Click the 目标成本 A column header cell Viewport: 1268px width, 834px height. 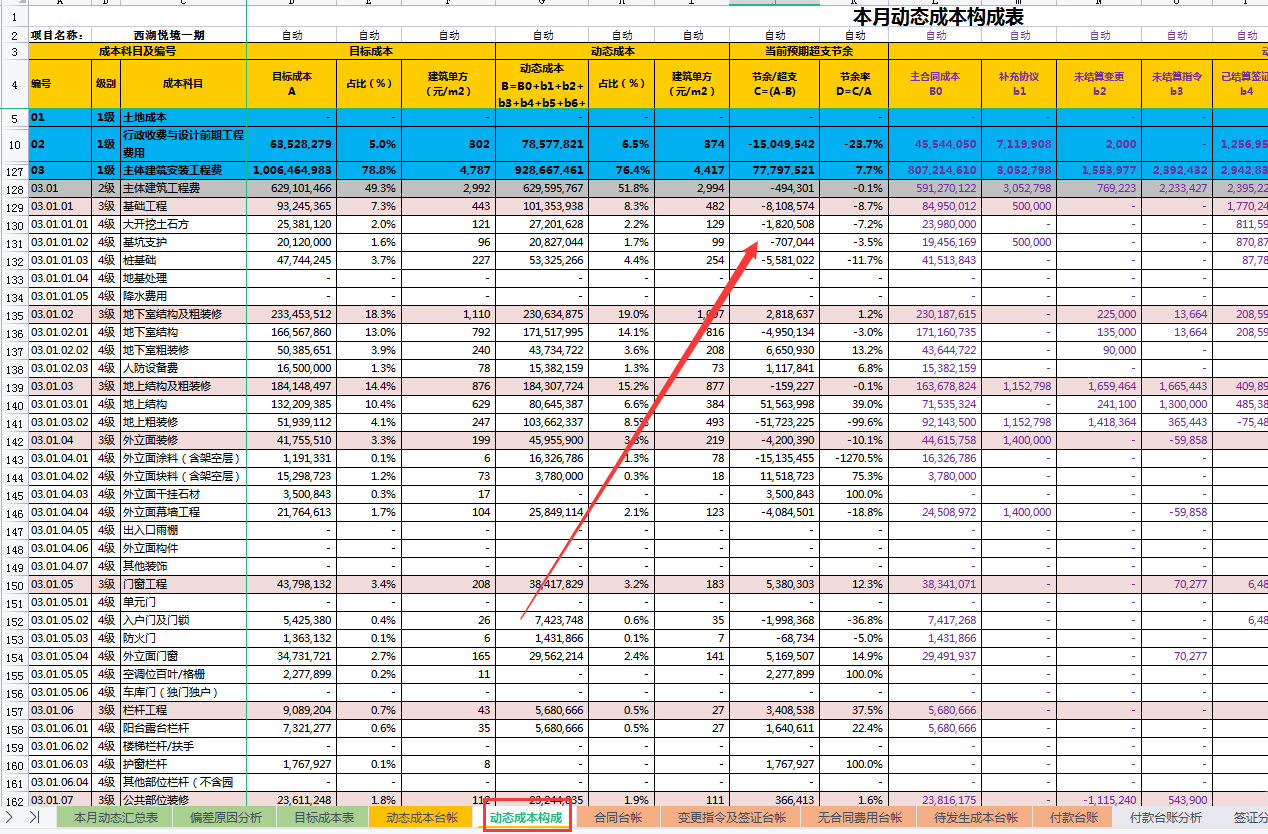pos(292,83)
